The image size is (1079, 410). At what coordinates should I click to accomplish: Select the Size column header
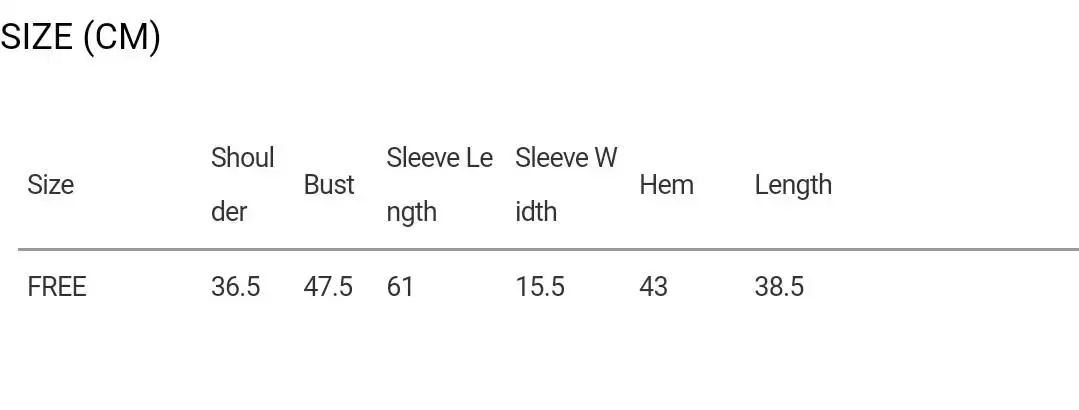[x=50, y=185]
